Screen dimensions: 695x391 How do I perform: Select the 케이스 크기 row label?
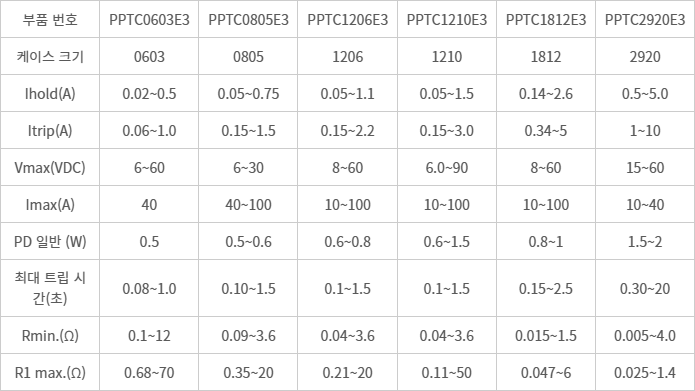(50, 57)
